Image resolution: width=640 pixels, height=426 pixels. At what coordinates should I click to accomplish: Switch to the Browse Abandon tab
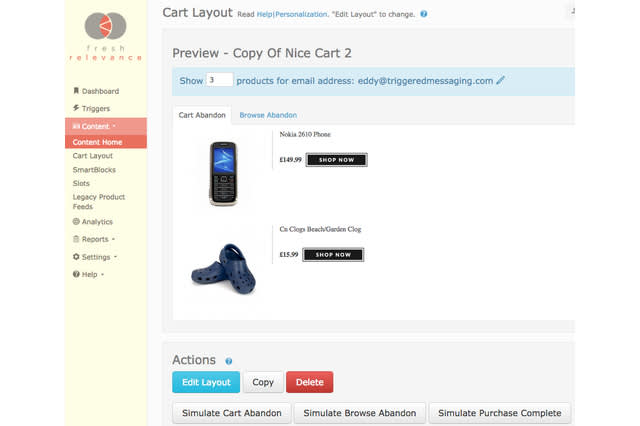tap(268, 116)
